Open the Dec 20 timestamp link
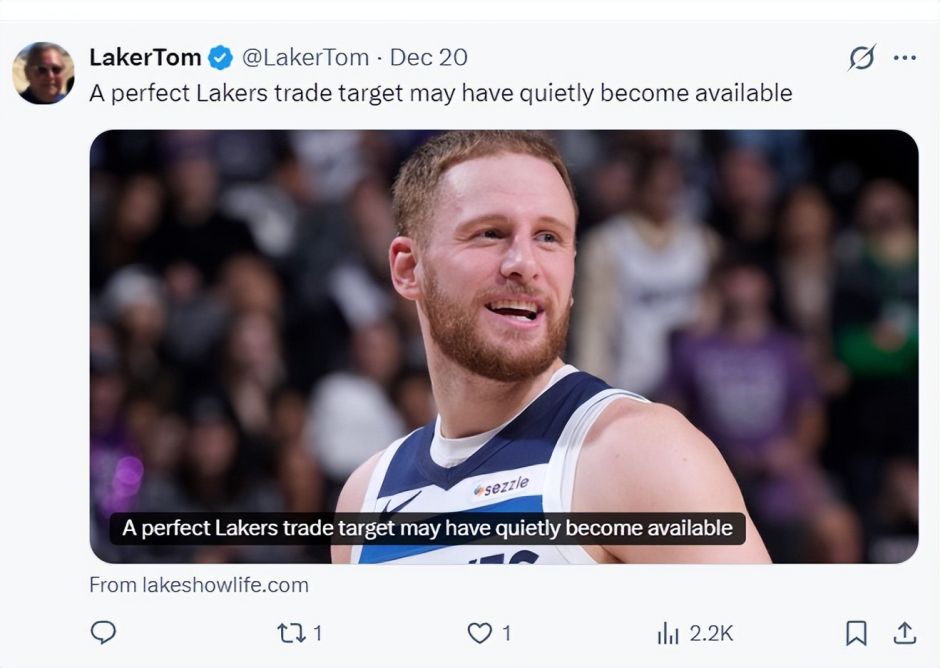940x668 pixels. point(428,57)
